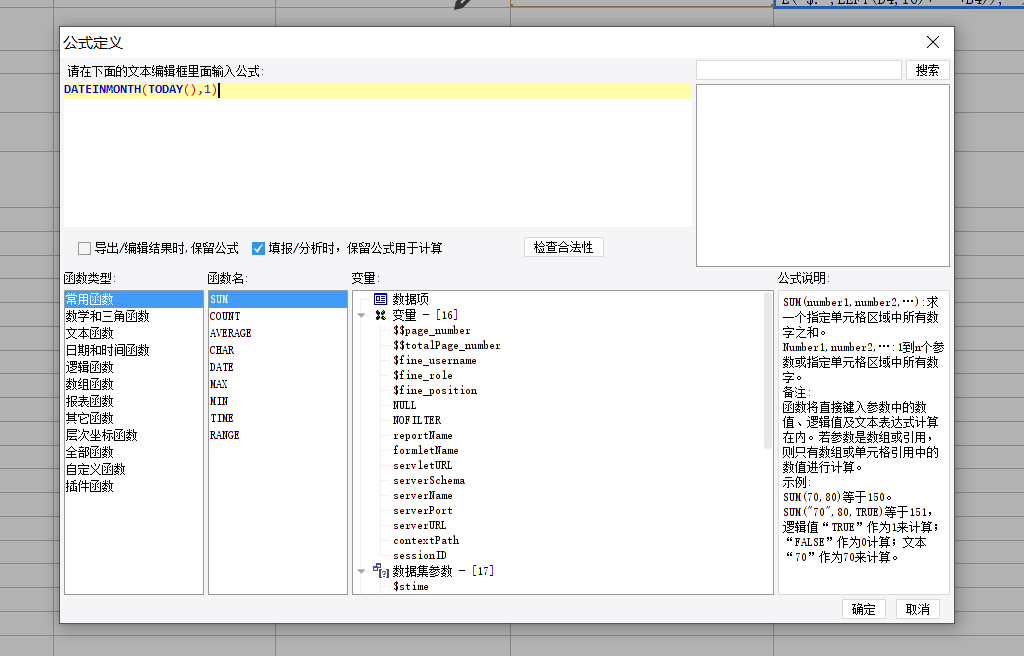This screenshot has height=656, width=1024.
Task: Collapse the 变量 tree node
Action: coord(361,315)
